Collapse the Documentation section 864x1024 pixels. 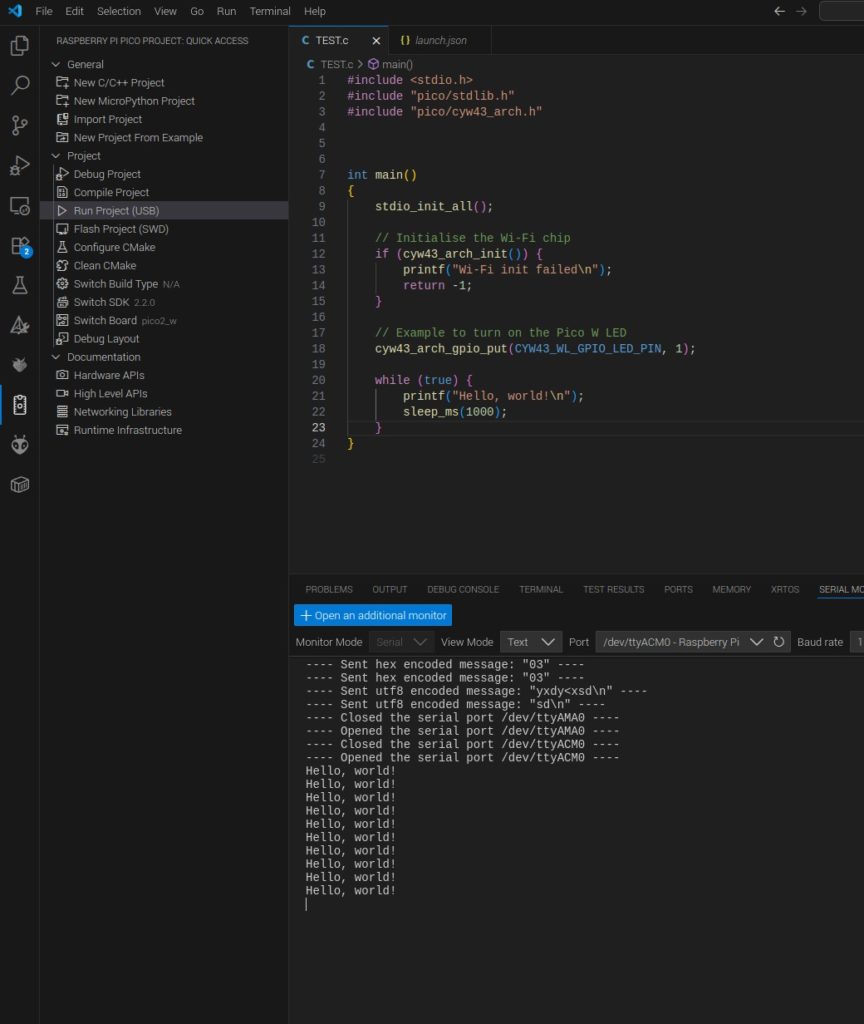click(x=57, y=357)
